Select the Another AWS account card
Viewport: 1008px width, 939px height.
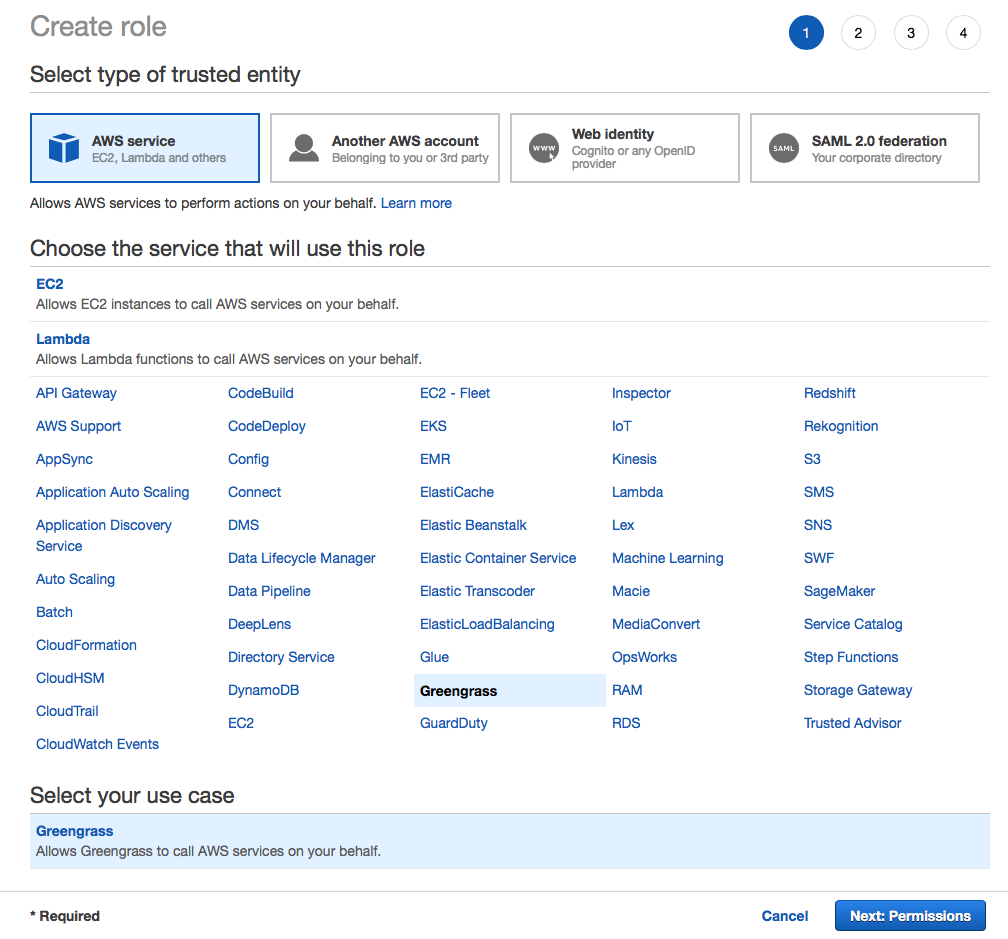384,148
